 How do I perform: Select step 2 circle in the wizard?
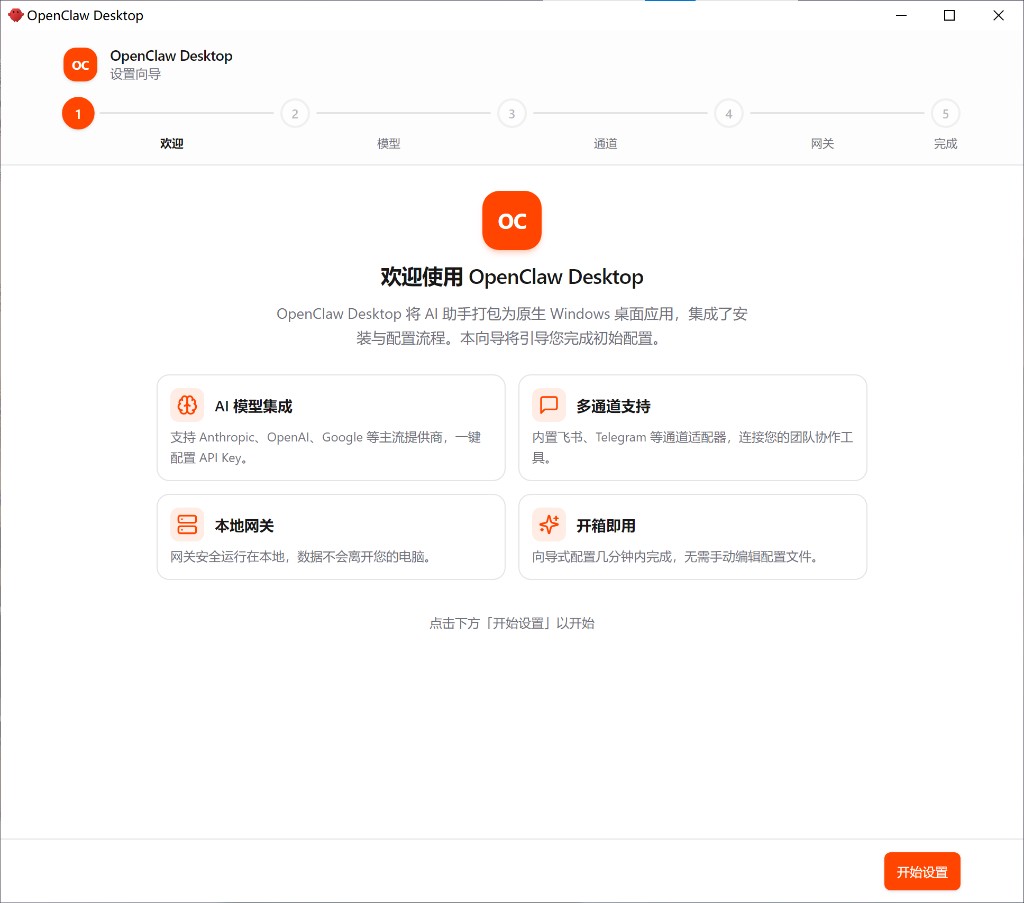[x=295, y=114]
